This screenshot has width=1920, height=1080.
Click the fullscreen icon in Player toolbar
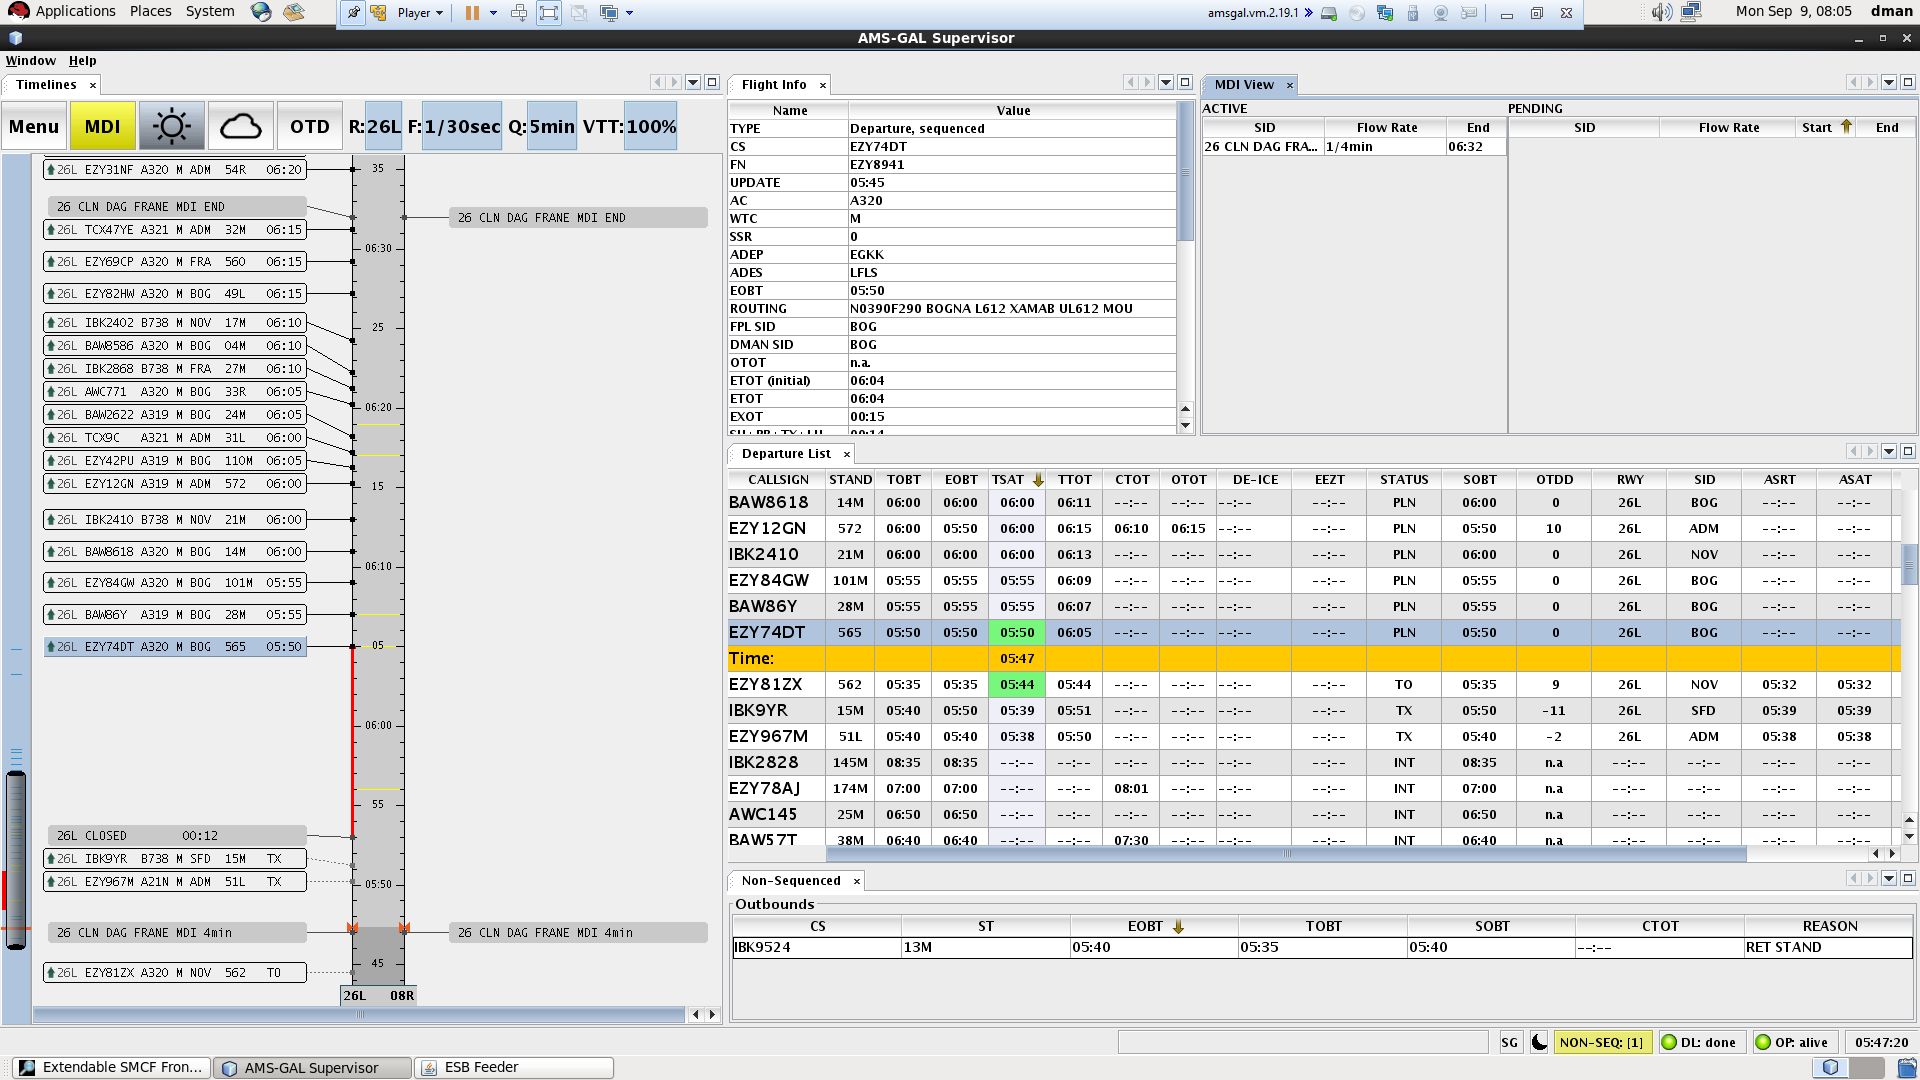(x=549, y=13)
